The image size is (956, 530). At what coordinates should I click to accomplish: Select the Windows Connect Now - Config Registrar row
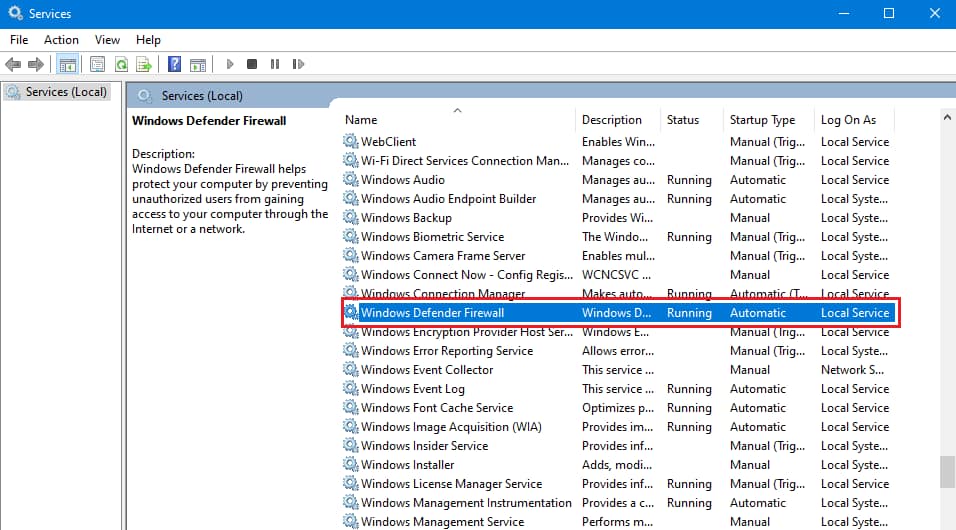pos(618,274)
